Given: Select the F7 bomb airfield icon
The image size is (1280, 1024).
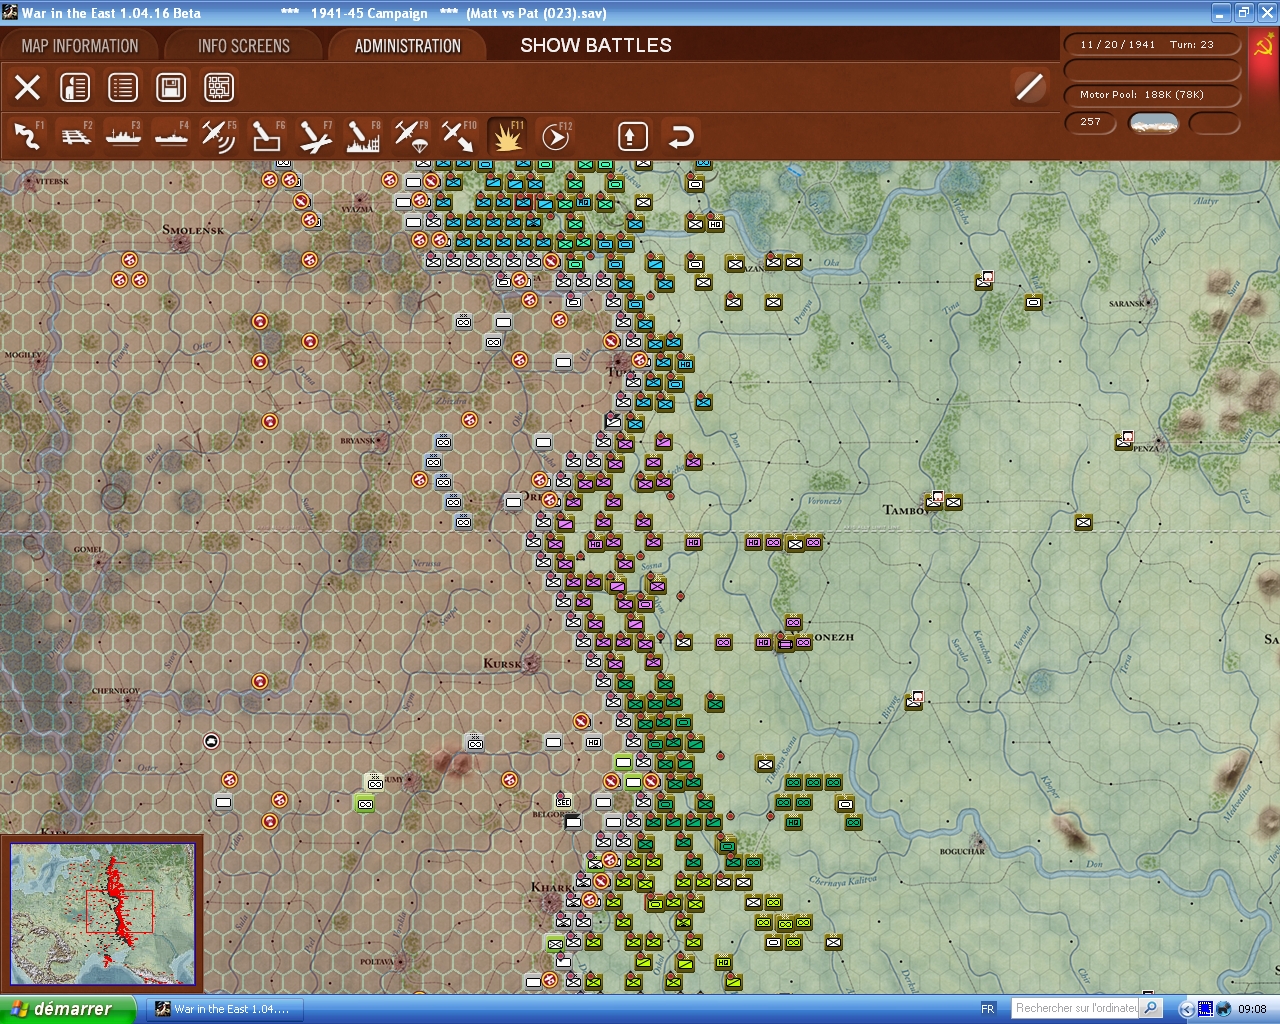Looking at the screenshot, I should click(x=315, y=136).
